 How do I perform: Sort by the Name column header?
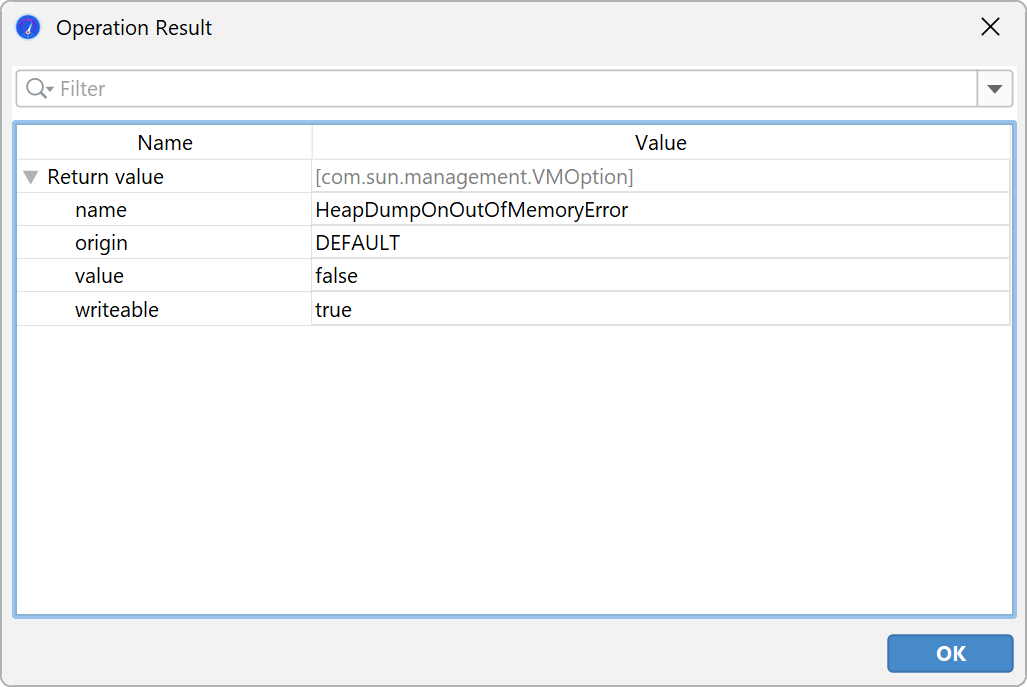pos(165,143)
